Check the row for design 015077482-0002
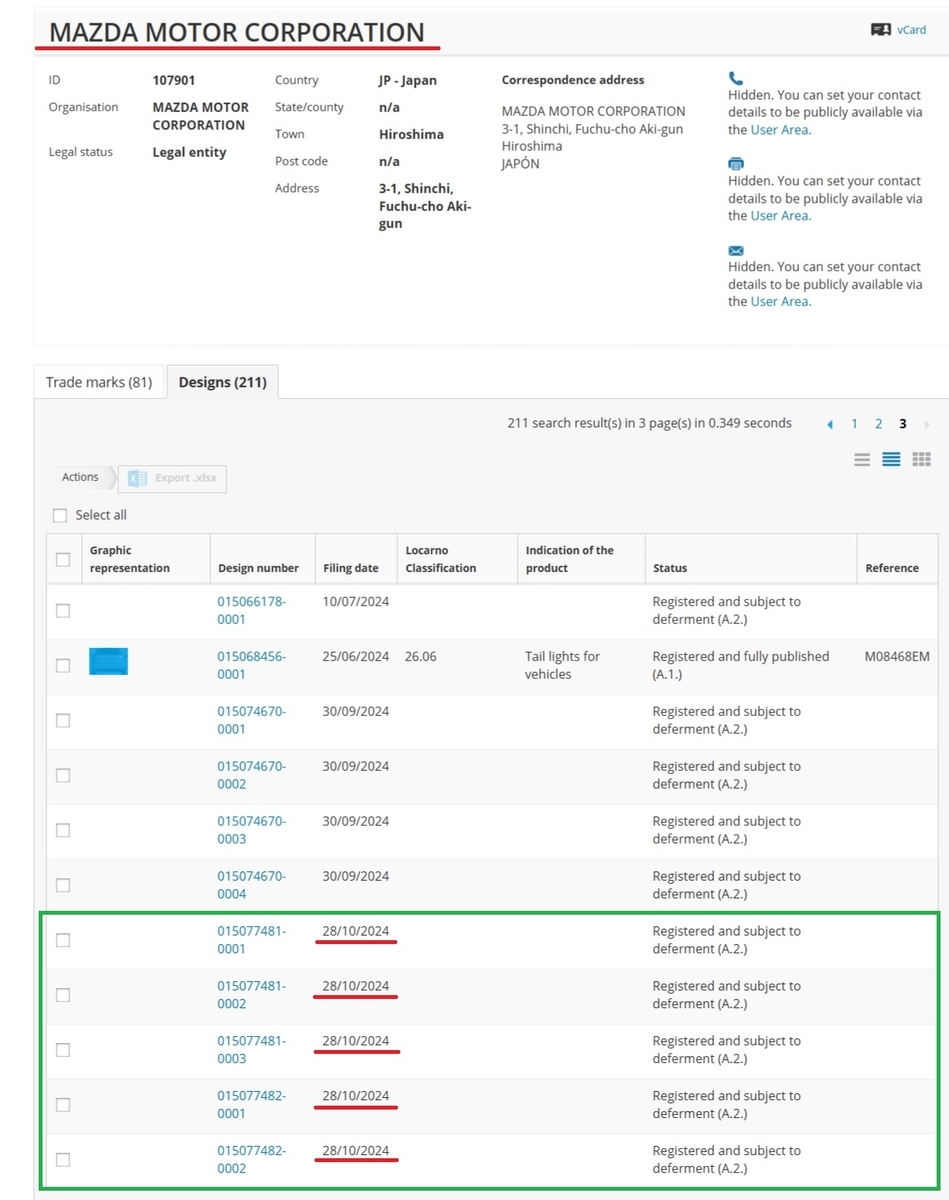 [x=63, y=1160]
